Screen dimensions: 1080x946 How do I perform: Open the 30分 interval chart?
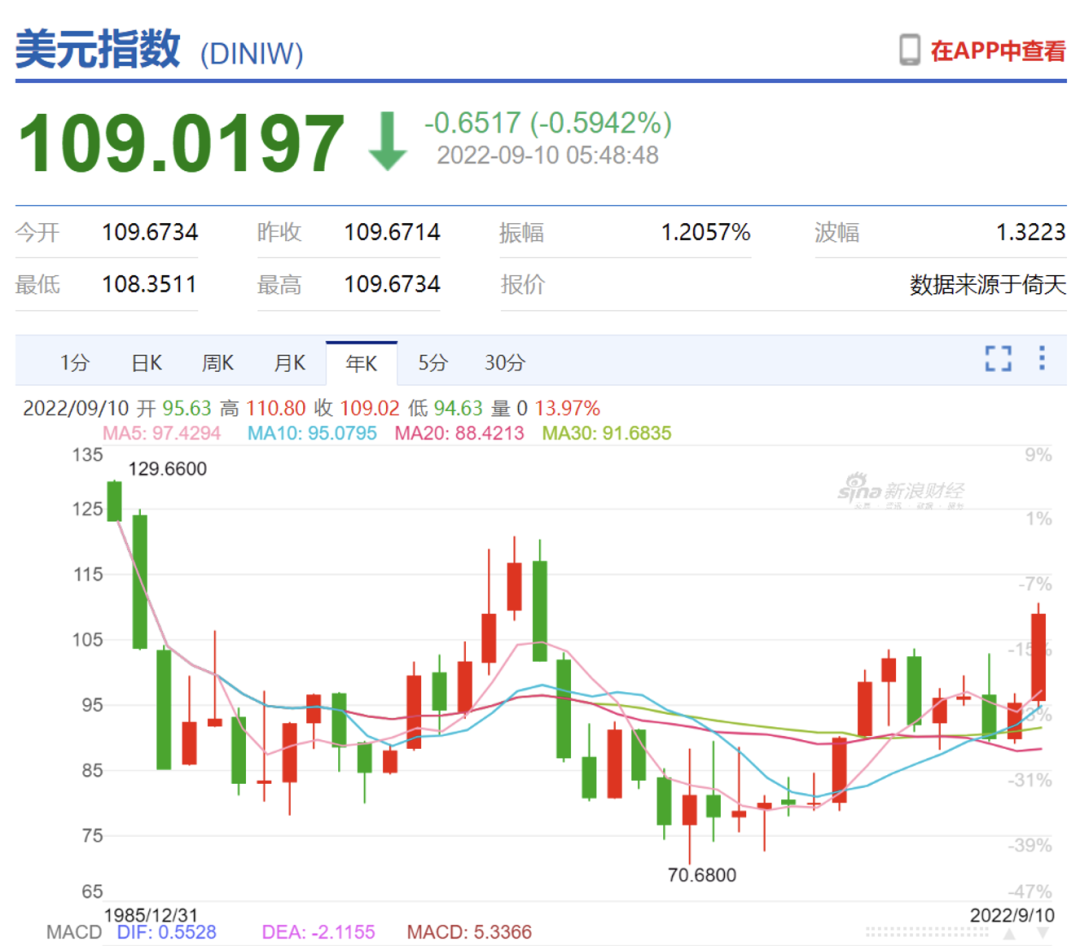pos(503,363)
